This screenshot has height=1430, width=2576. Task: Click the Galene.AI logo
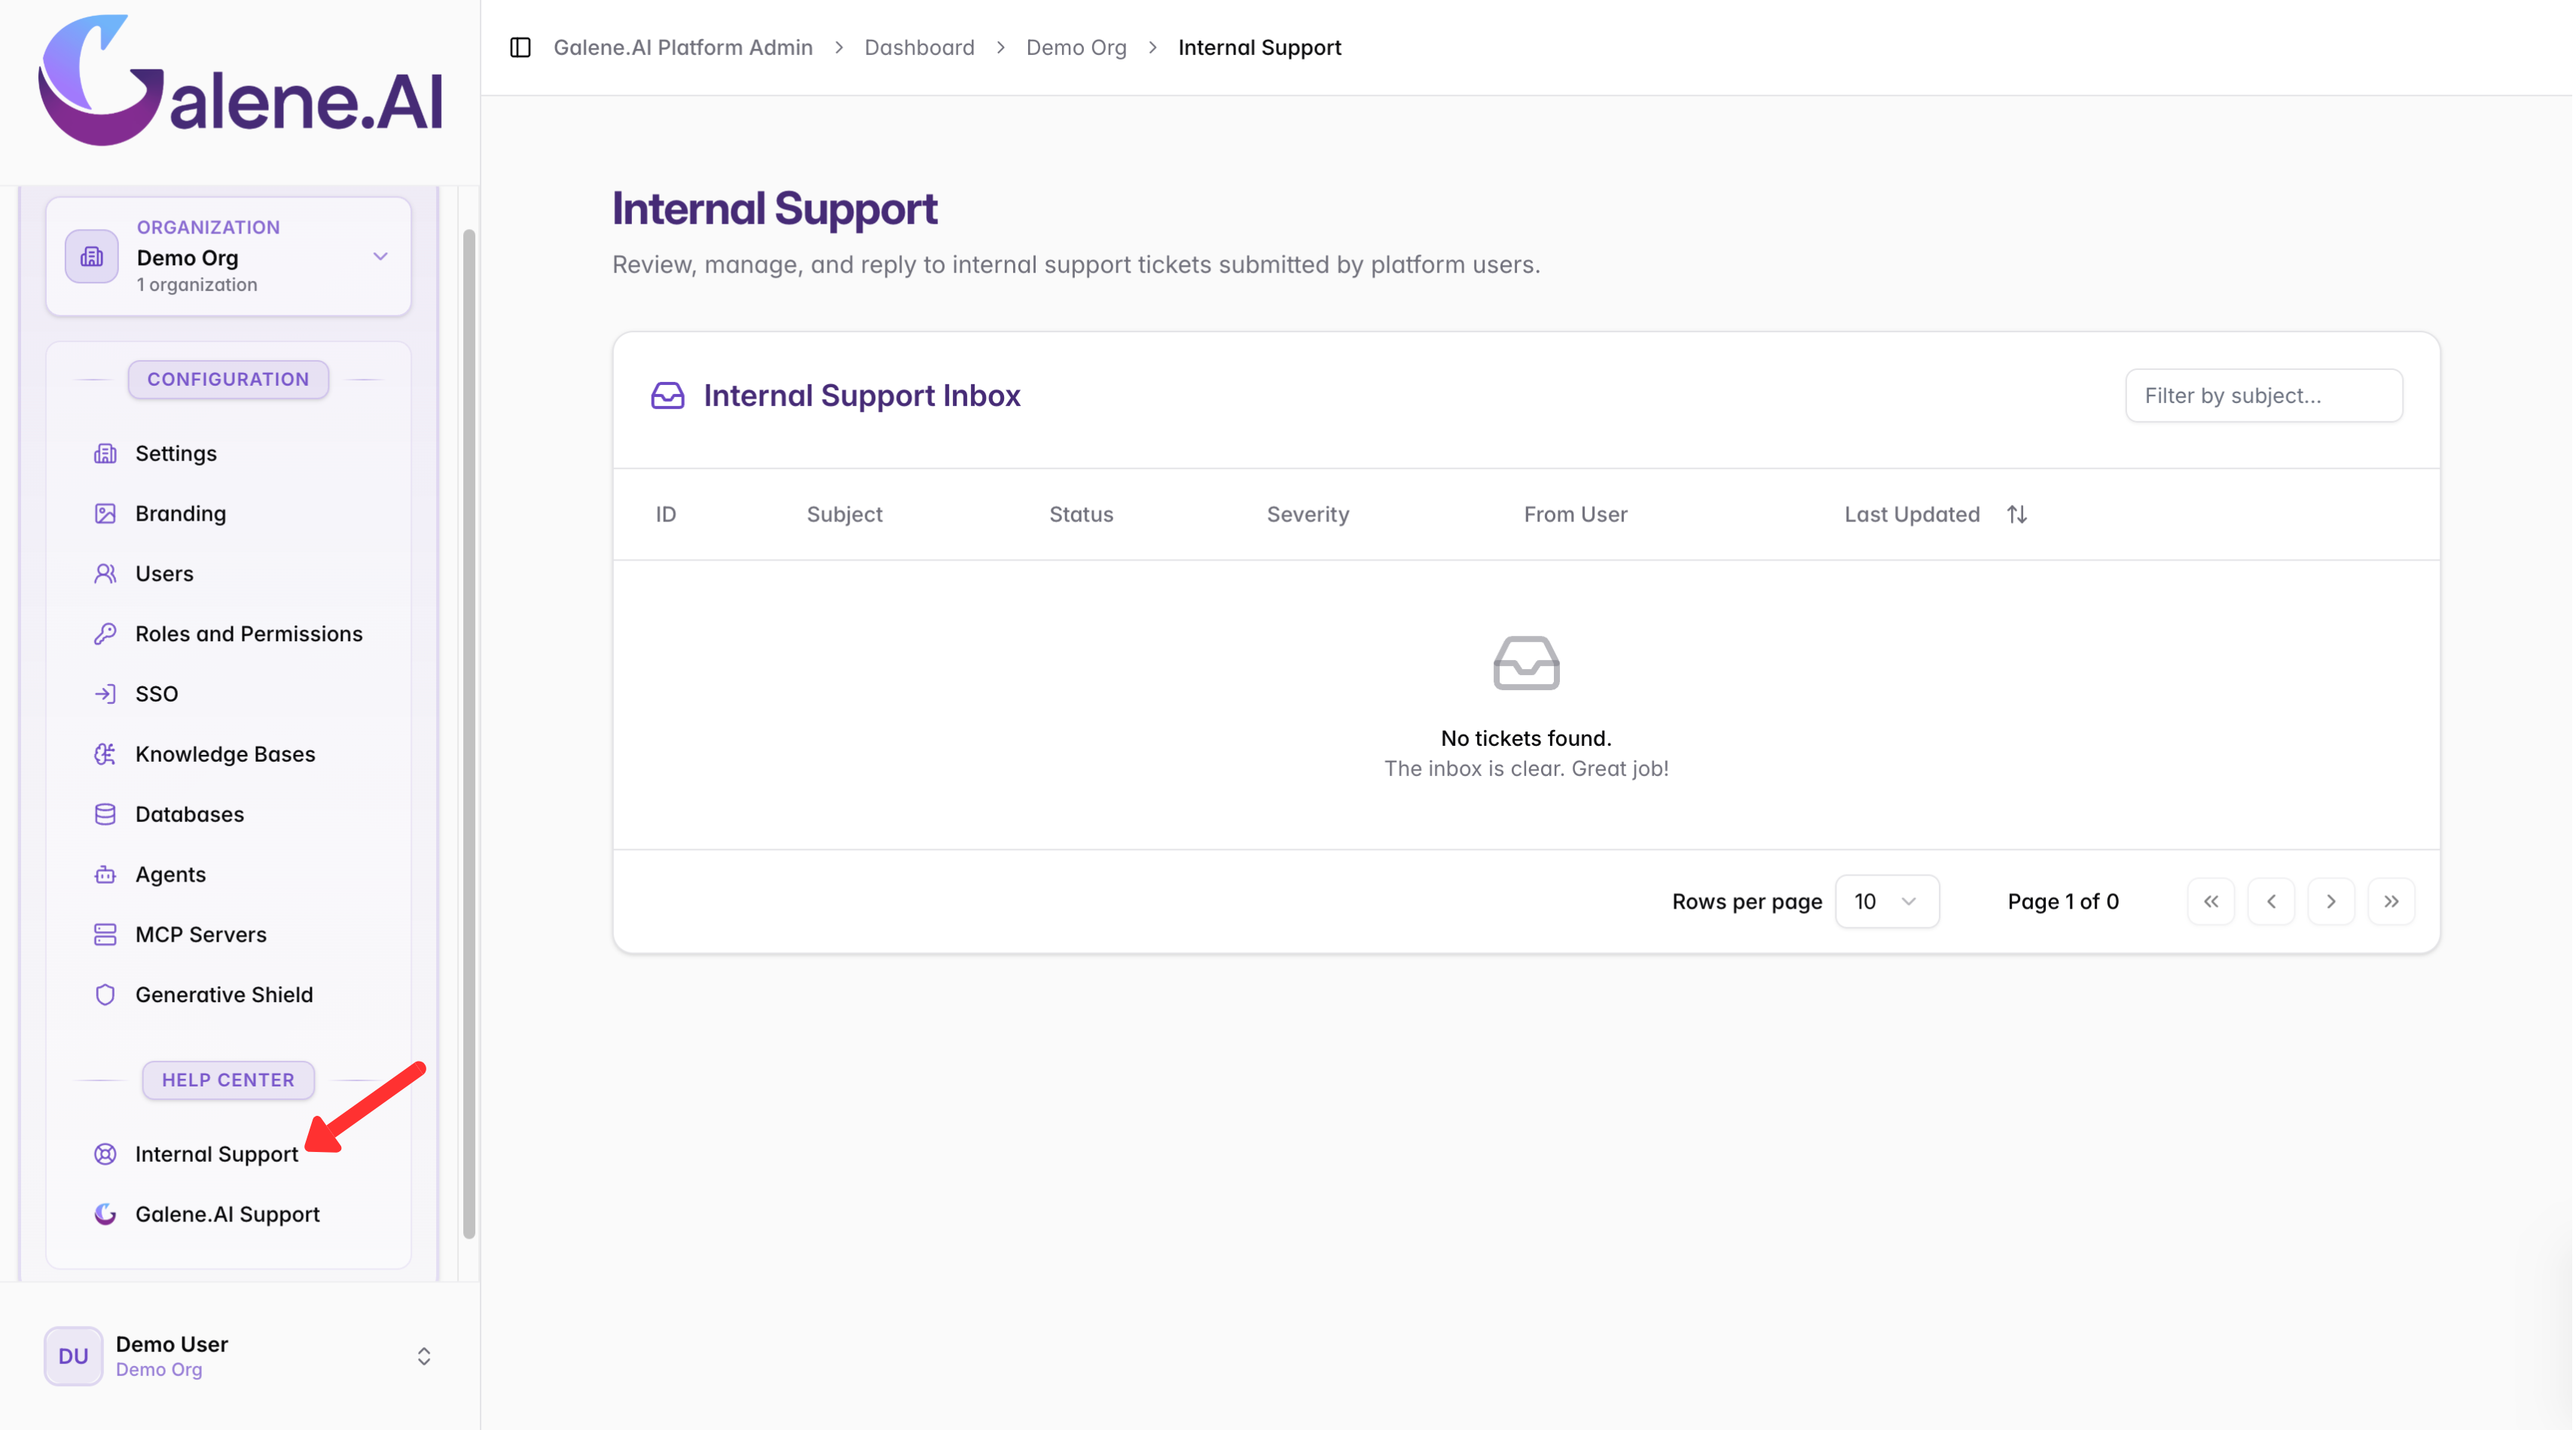(x=240, y=81)
